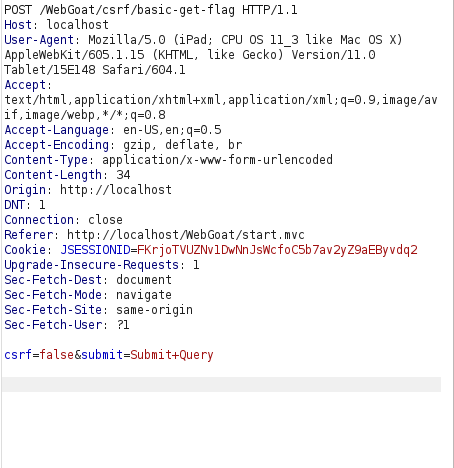Select the Sec-Fetch-Dest header name

coord(53,280)
